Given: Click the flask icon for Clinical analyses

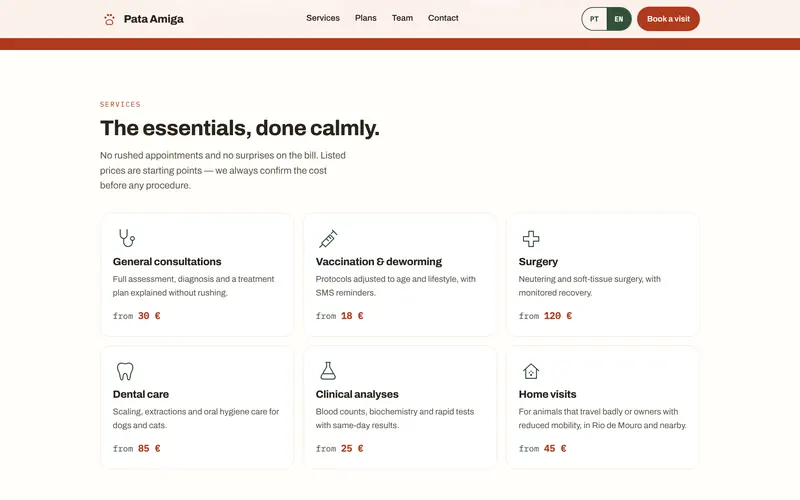Looking at the screenshot, I should point(328,371).
